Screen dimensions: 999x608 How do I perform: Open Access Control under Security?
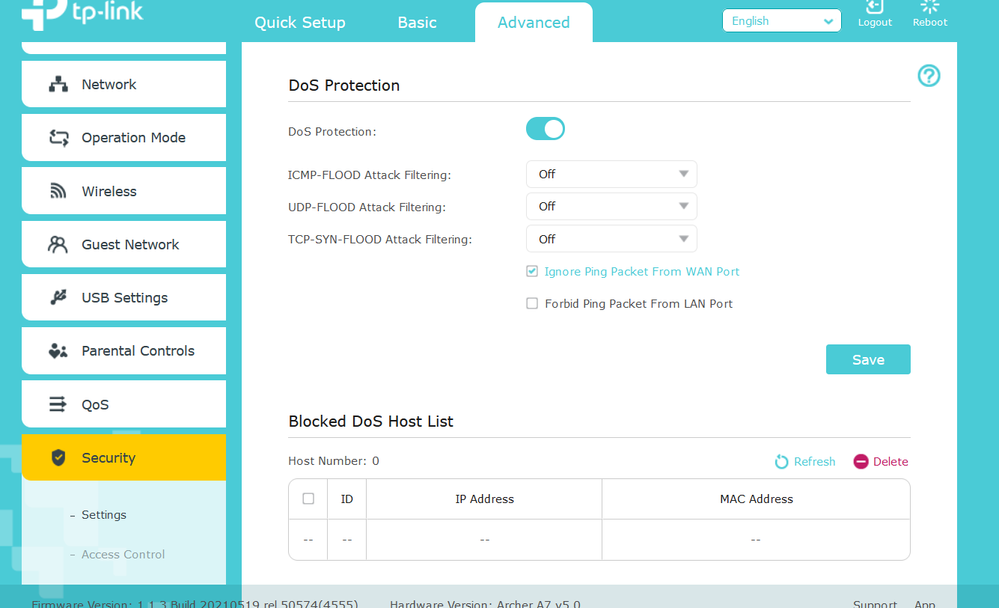click(x=123, y=555)
